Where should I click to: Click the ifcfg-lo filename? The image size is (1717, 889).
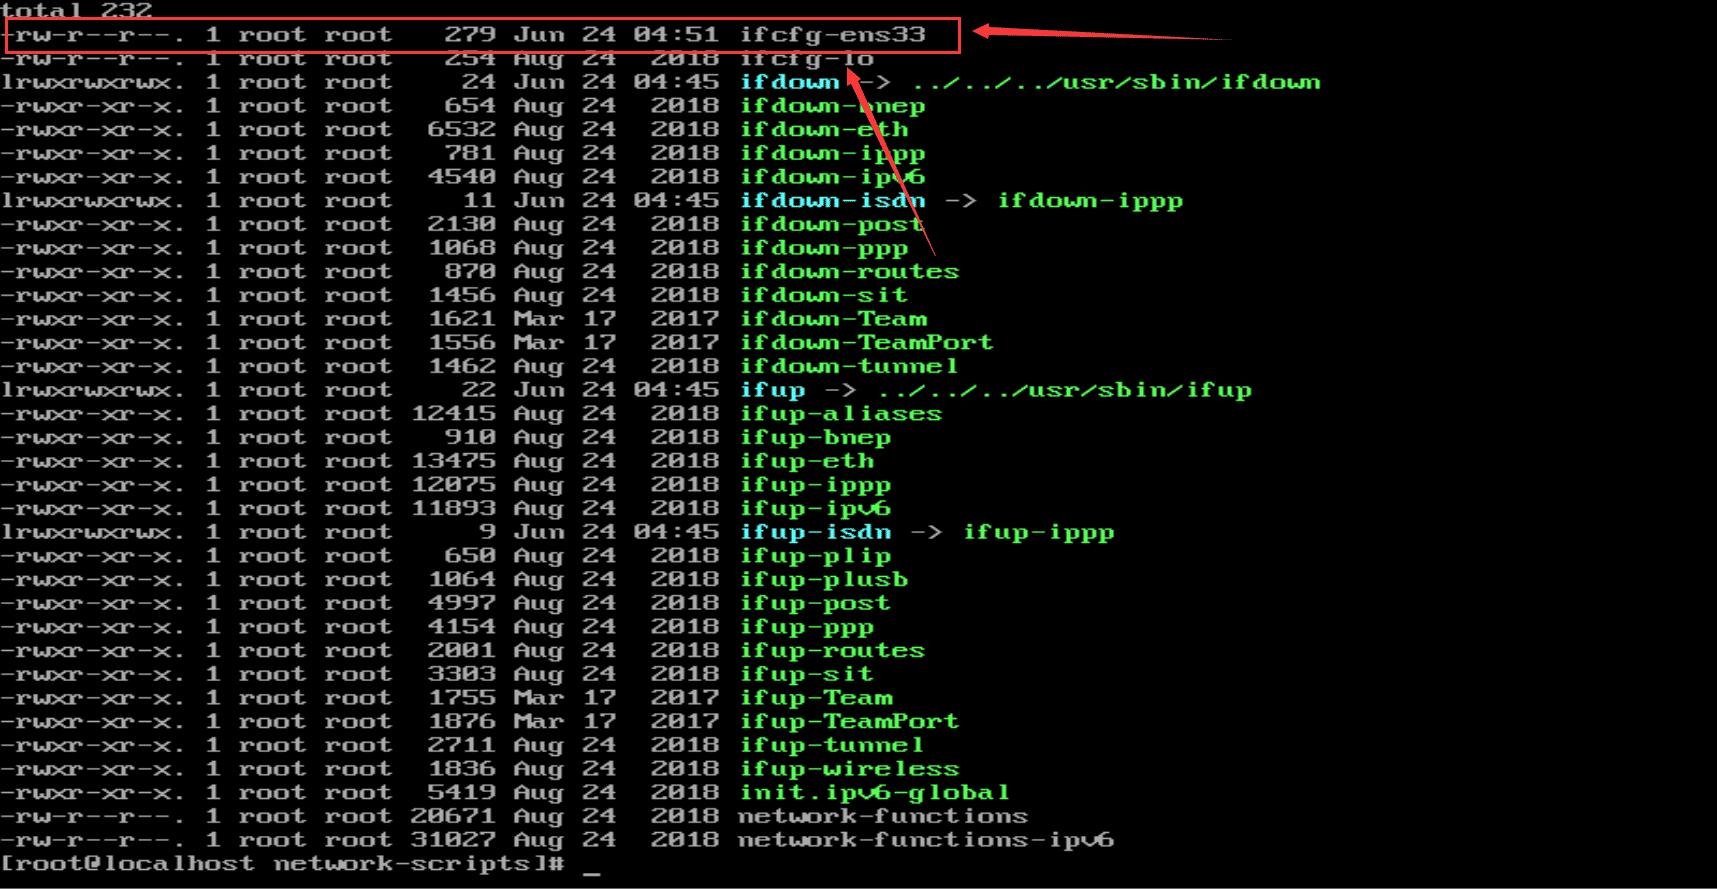pos(806,59)
